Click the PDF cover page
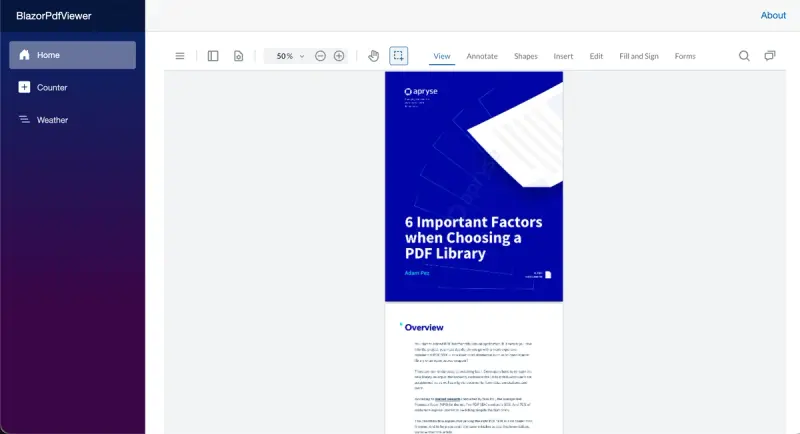This screenshot has height=434, width=800. pos(474,186)
